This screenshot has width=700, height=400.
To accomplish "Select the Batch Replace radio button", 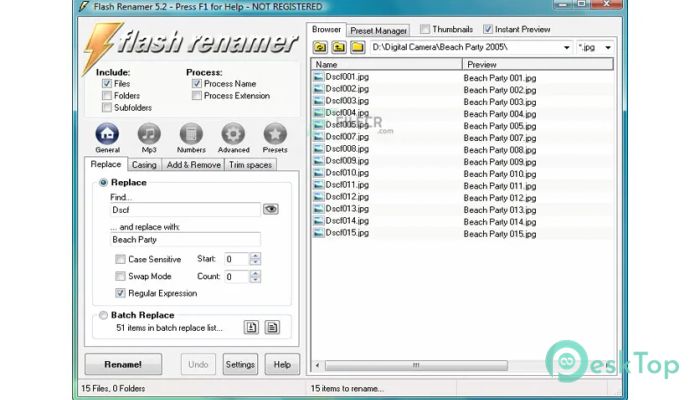I will [x=103, y=315].
